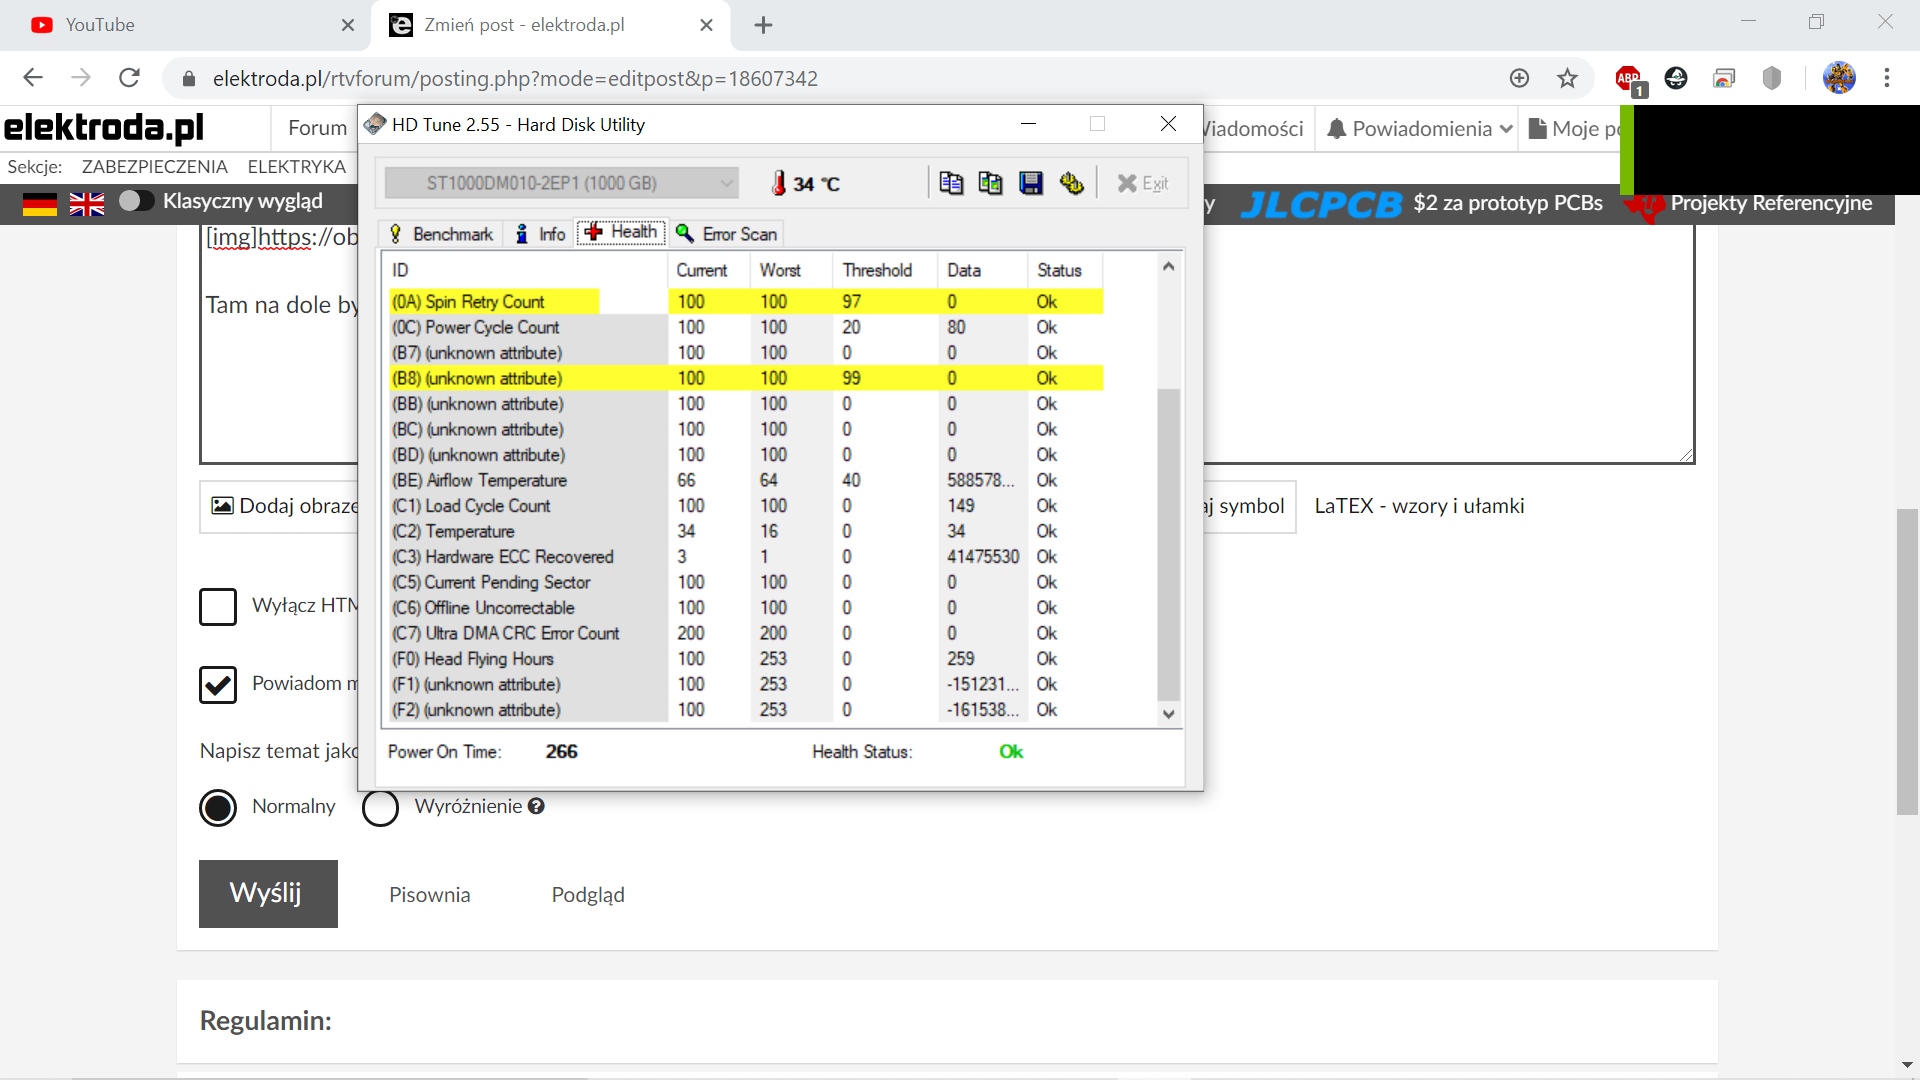Bookmark this page with the star
The width and height of the screenshot is (1920, 1080).
pyautogui.click(x=1567, y=78)
